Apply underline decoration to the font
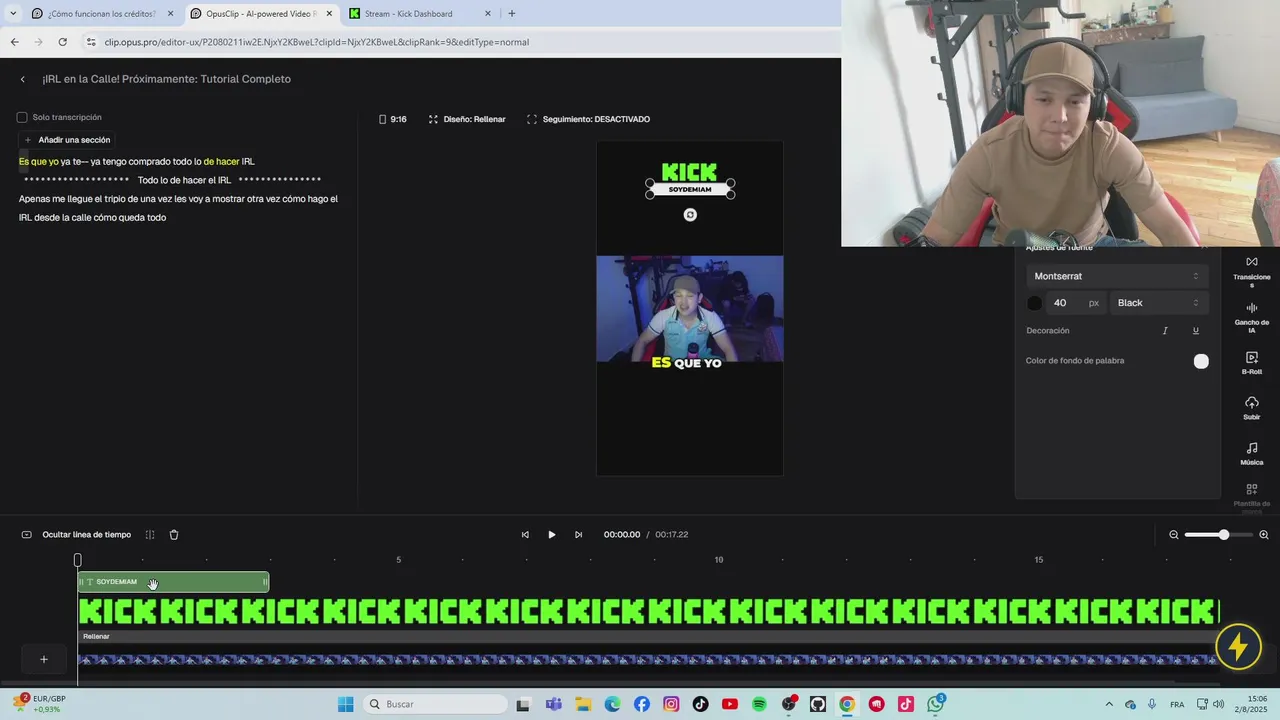Image resolution: width=1280 pixels, height=720 pixels. click(1195, 331)
